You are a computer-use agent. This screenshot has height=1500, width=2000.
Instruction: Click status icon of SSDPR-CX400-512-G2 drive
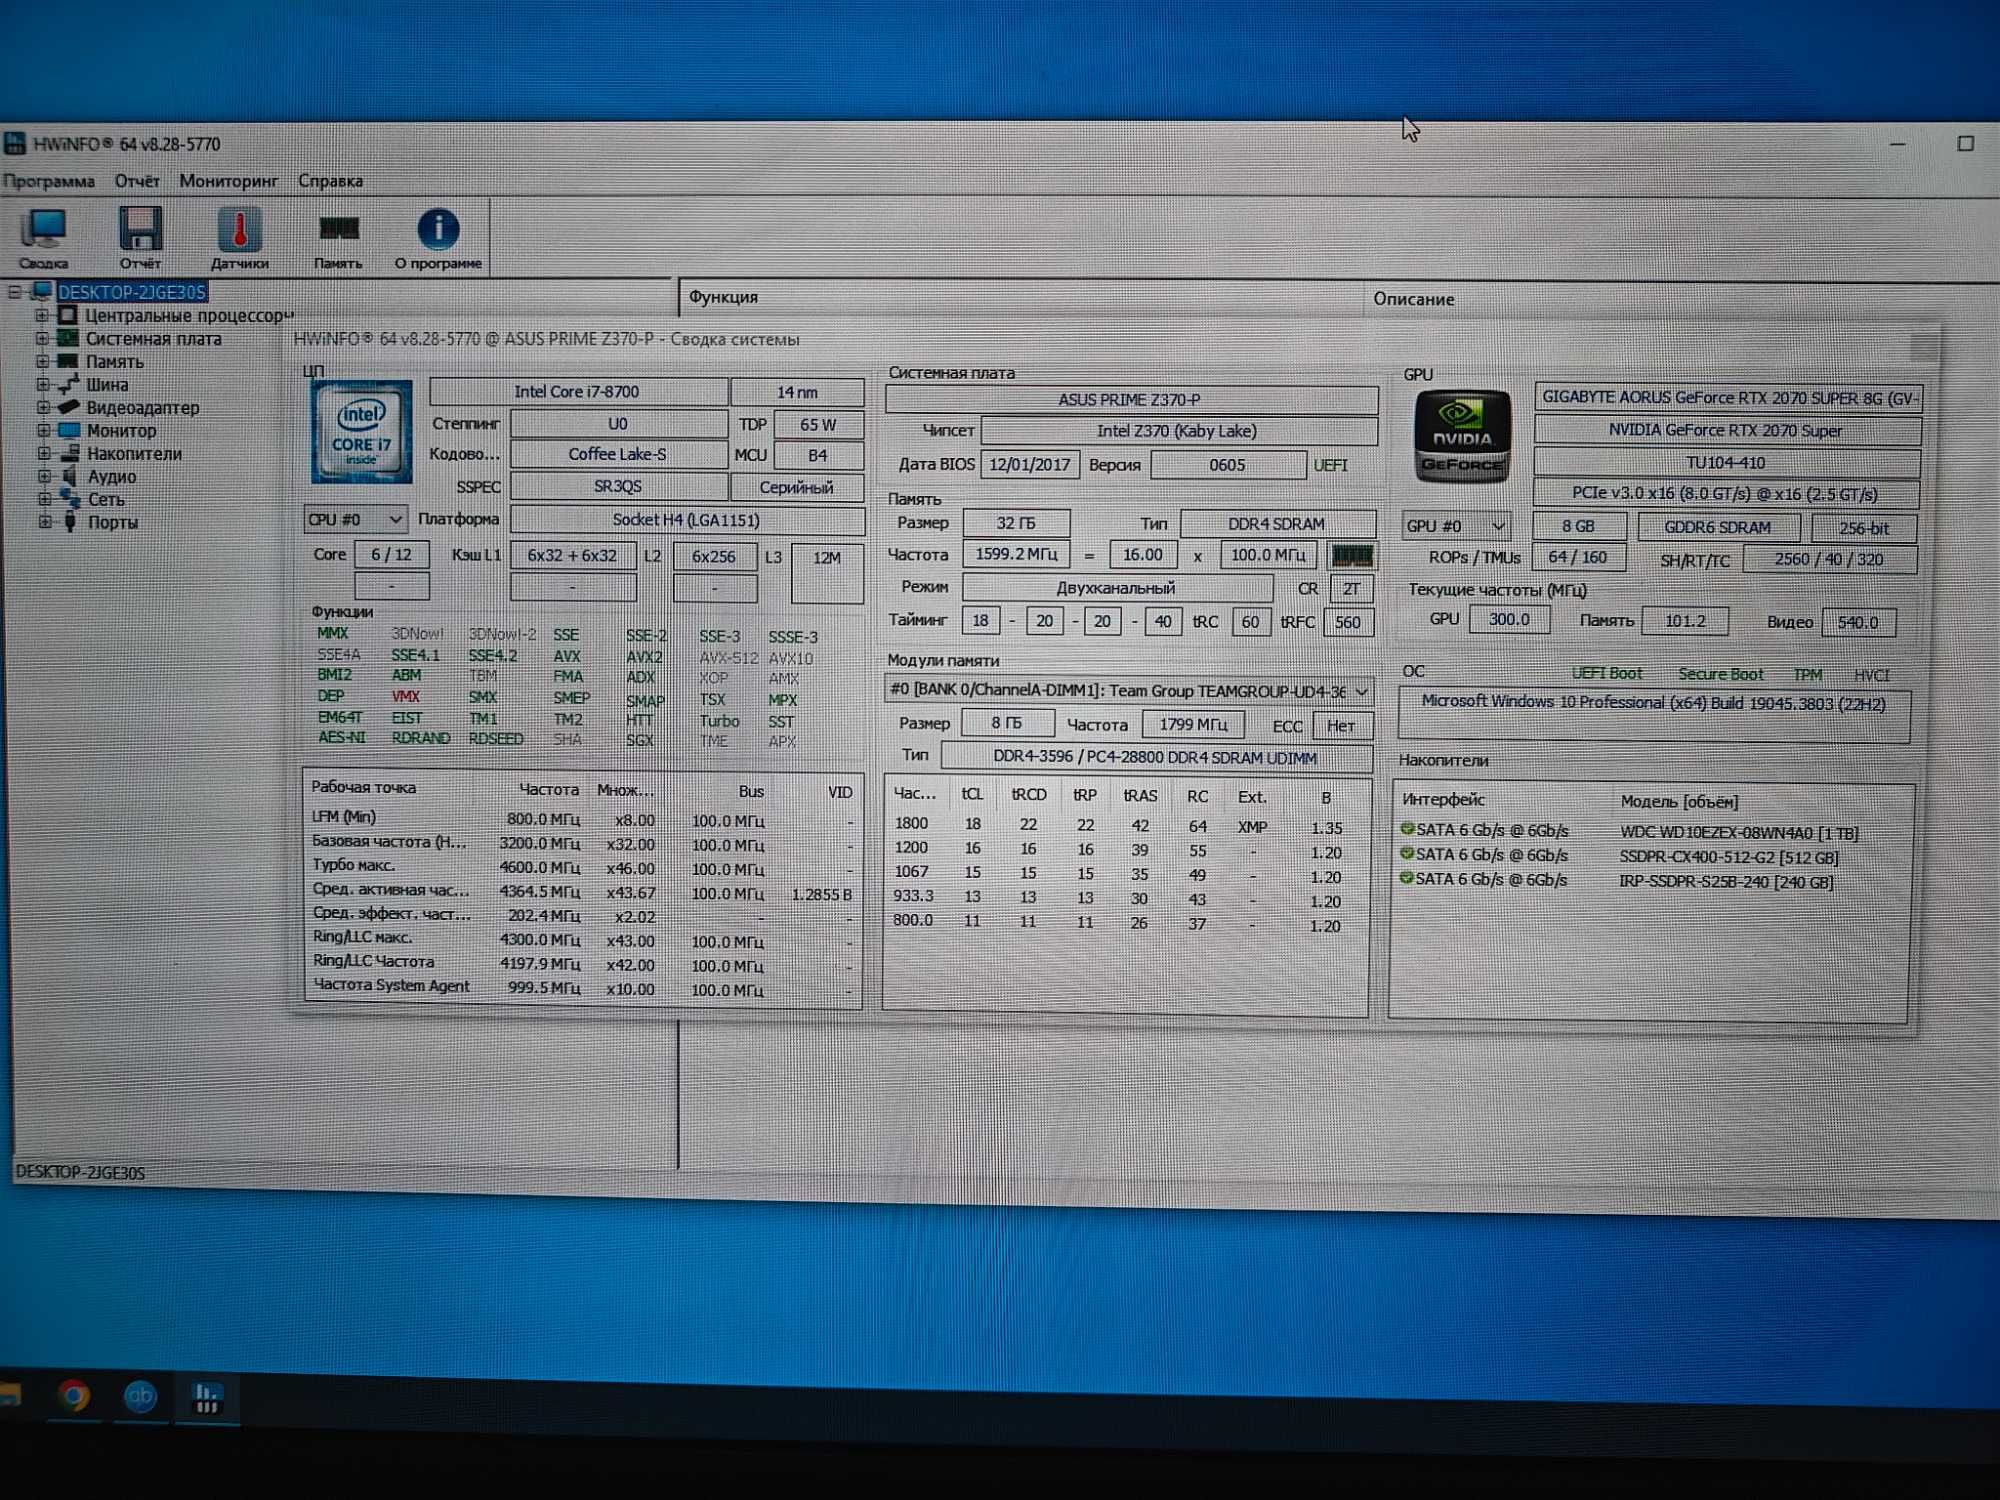coord(1407,854)
